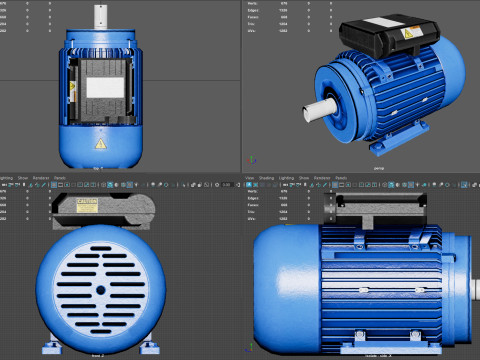Toggle resolution gate in front view panel toolbar
The width and height of the screenshot is (480, 360).
(x=67, y=184)
